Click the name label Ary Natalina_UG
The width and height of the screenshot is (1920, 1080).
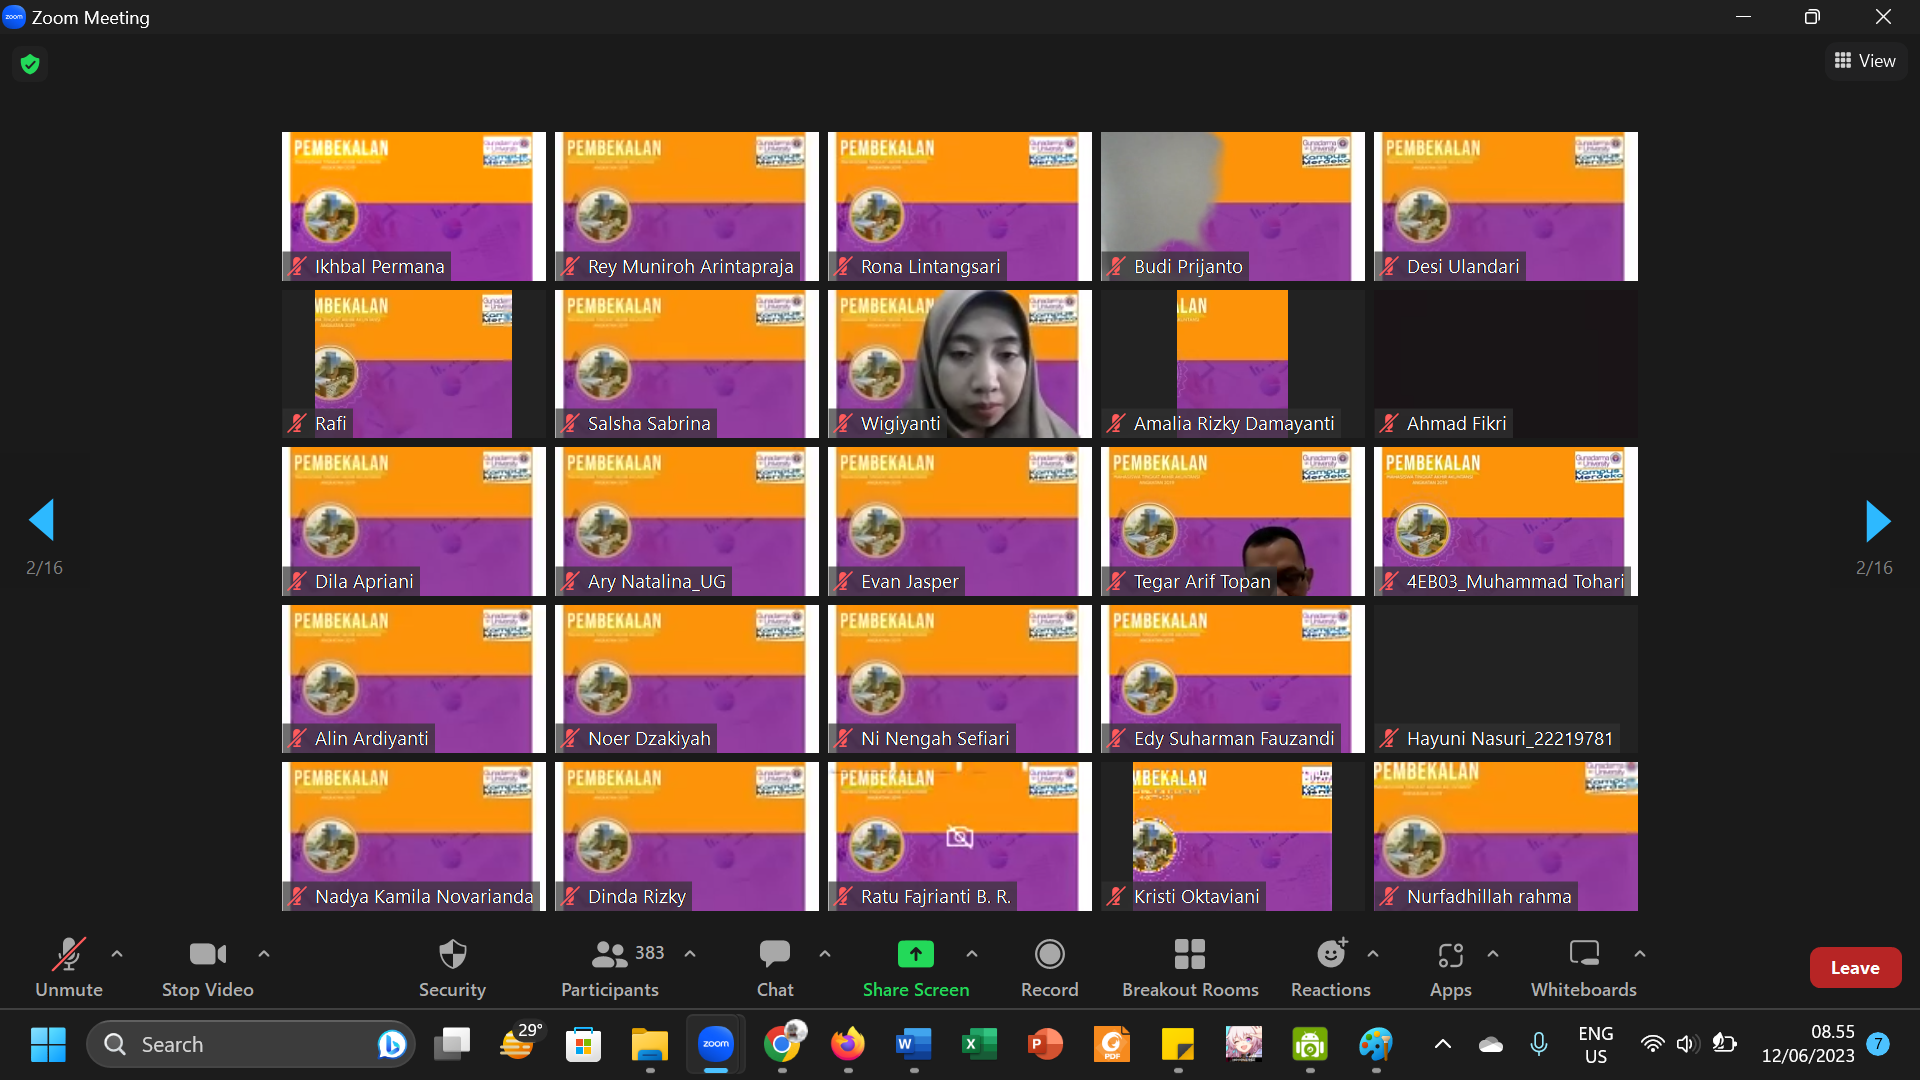pyautogui.click(x=656, y=582)
